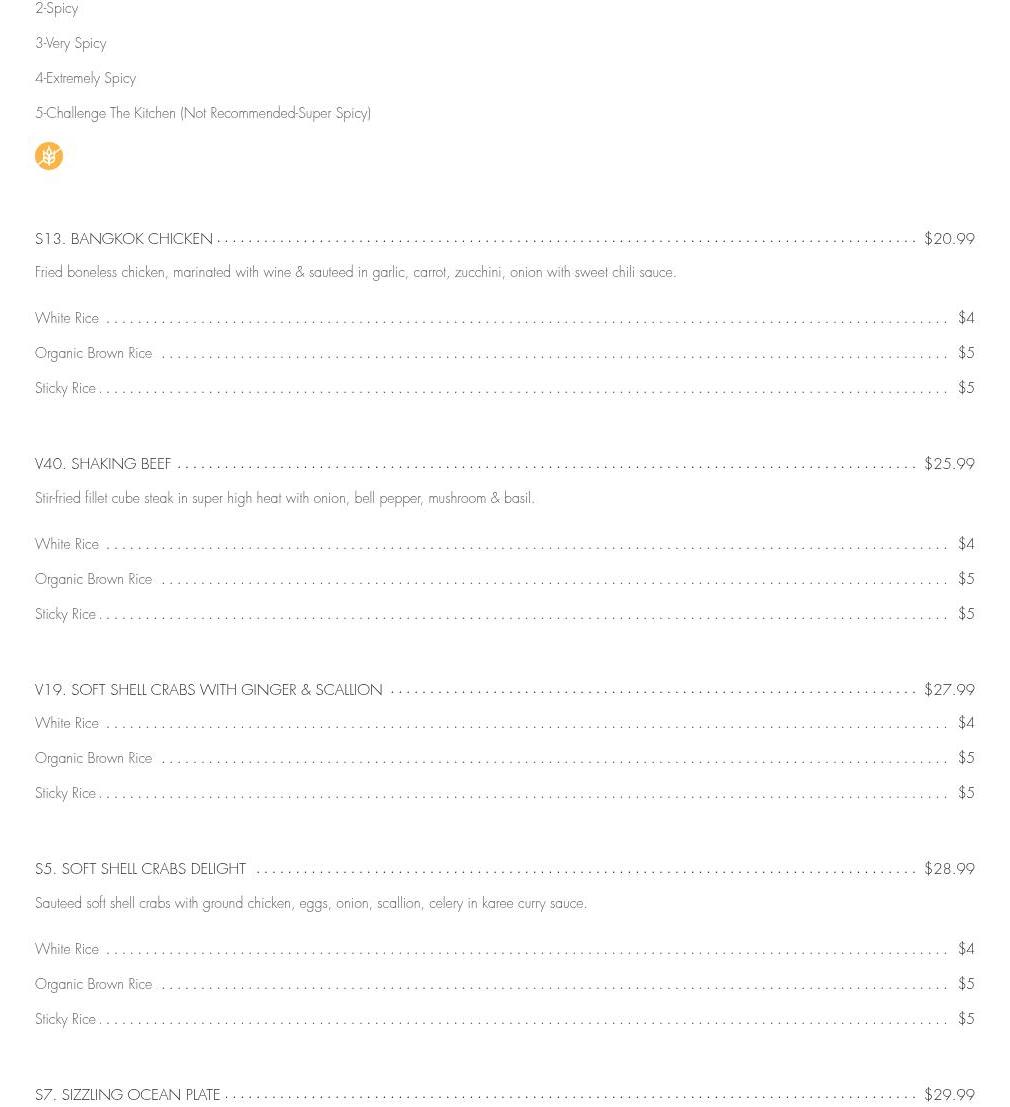1010x1107 pixels.
Task: Click the $29.99 Sizzling Ocean Plate price
Action: tap(949, 1095)
